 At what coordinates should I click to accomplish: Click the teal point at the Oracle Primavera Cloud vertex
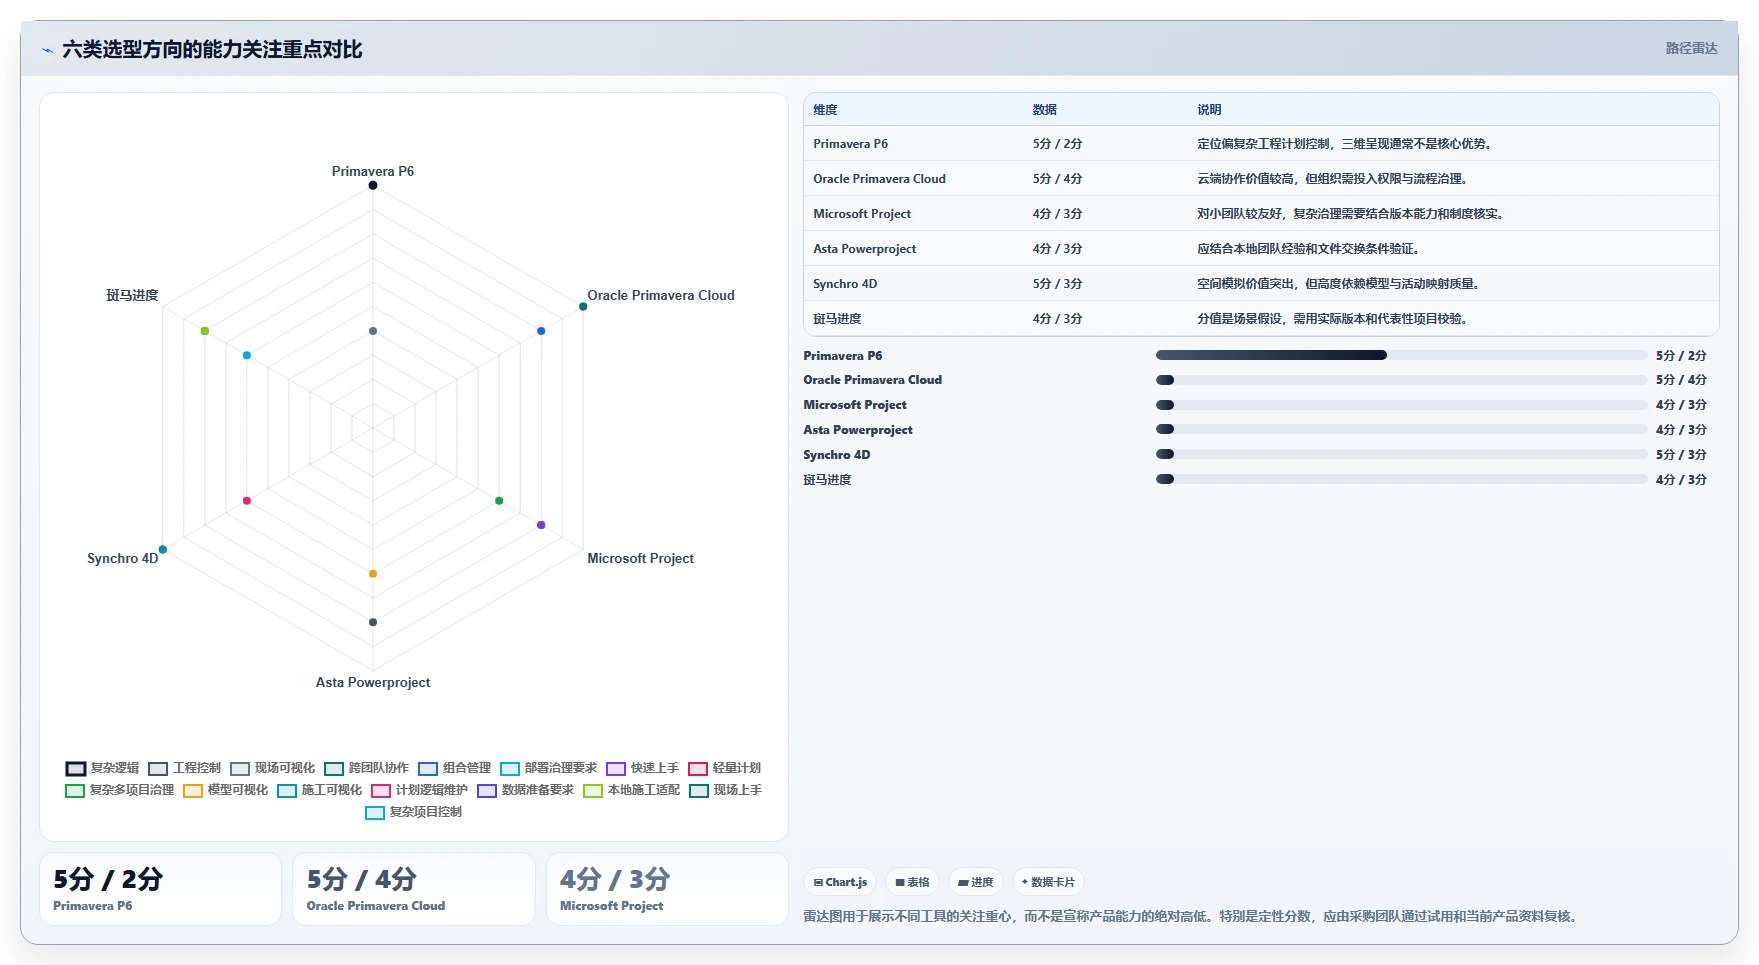pyautogui.click(x=583, y=306)
